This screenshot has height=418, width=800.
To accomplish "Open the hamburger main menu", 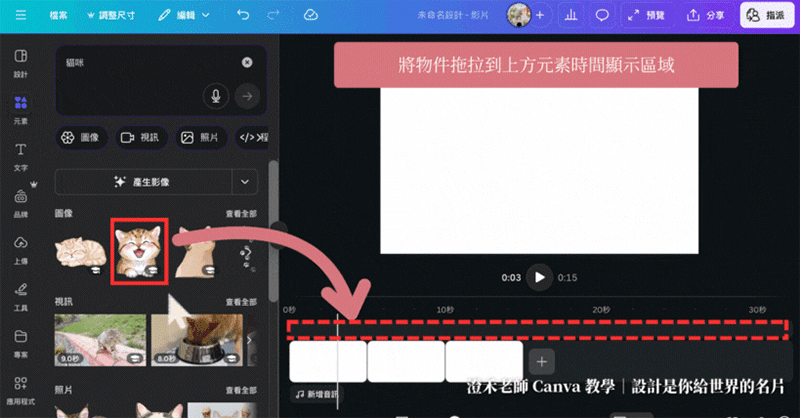I will coord(21,15).
